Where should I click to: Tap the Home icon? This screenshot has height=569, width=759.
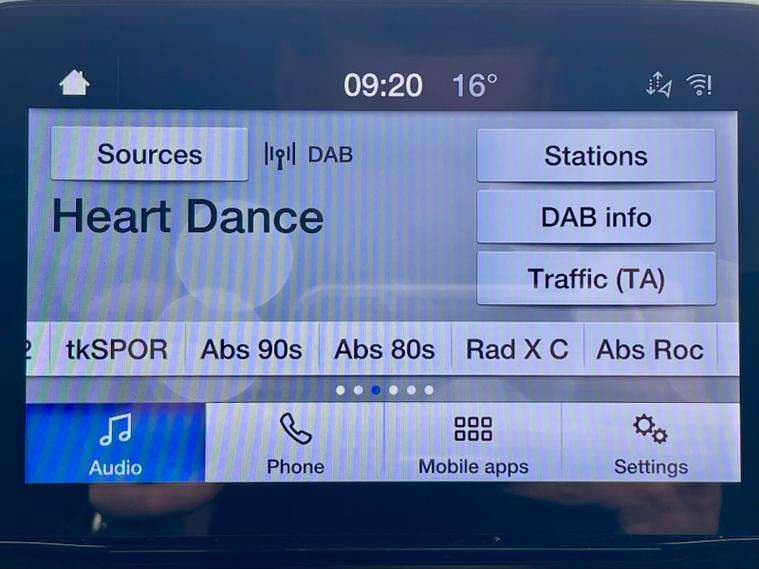(x=74, y=83)
